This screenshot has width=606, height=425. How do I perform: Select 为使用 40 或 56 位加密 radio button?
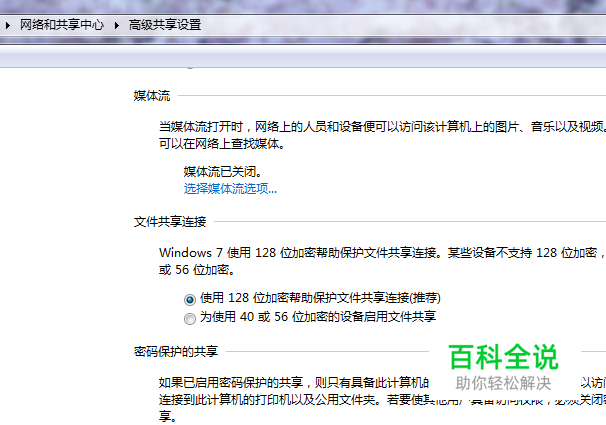point(190,319)
